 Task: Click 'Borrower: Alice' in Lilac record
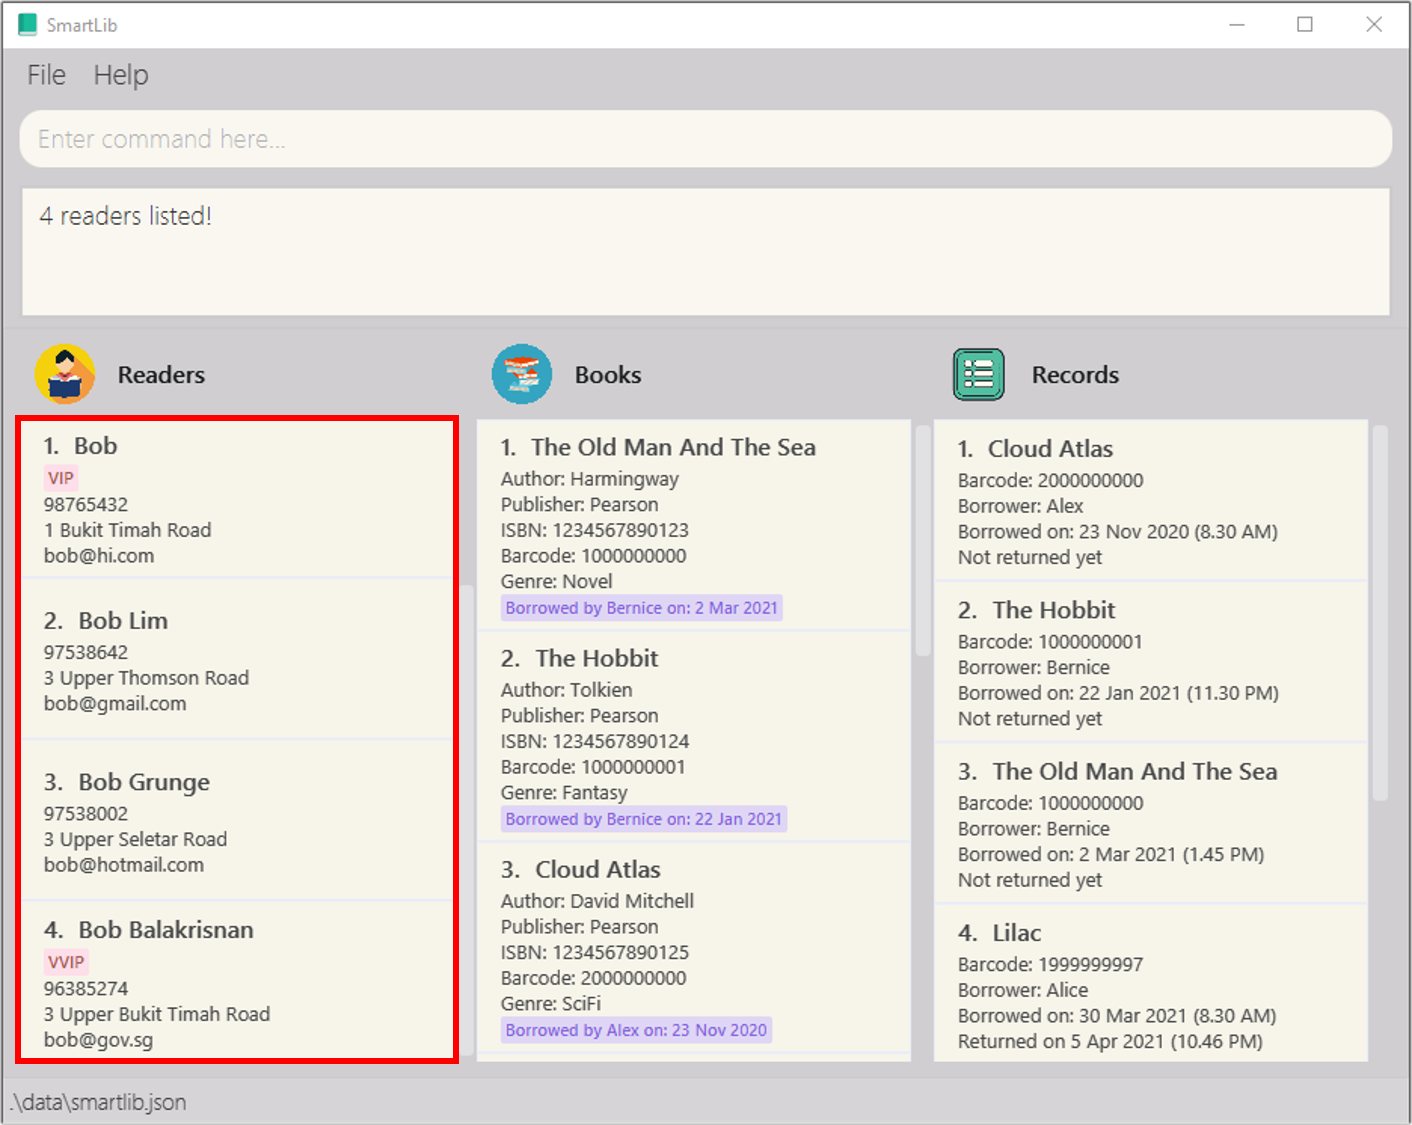(x=1023, y=990)
